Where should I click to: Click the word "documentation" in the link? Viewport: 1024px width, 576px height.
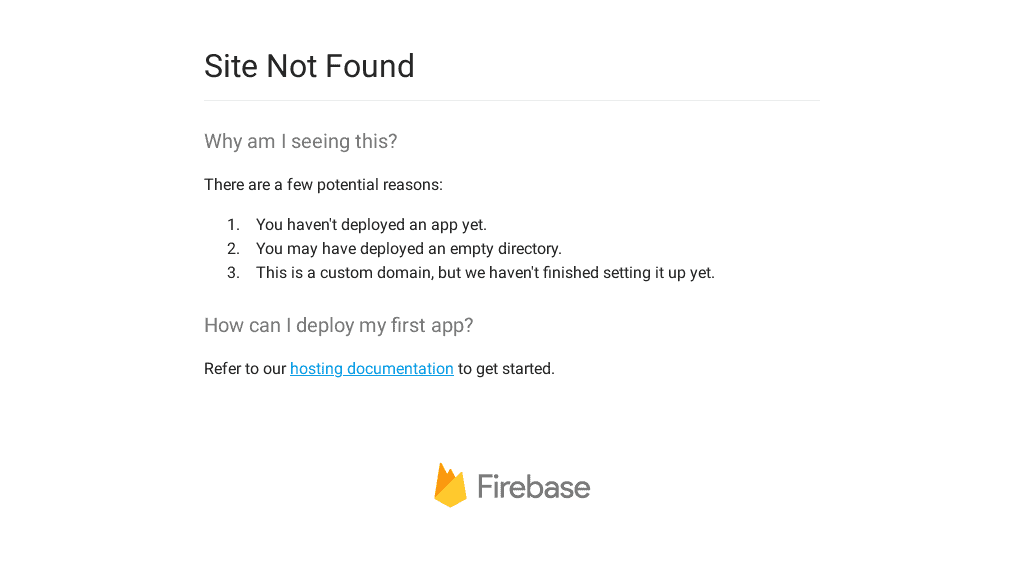[400, 369]
